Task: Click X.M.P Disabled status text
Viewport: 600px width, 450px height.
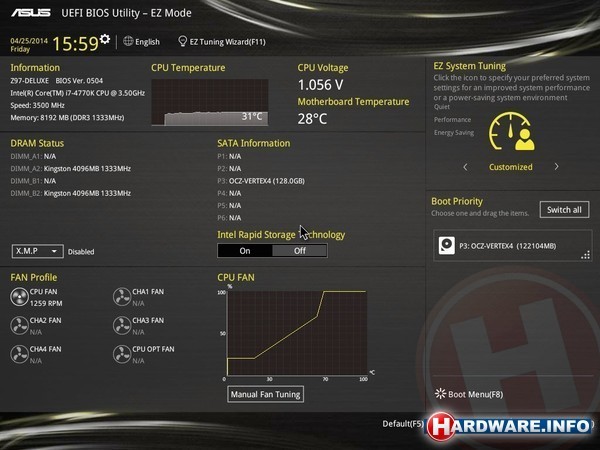Action: coord(81,252)
